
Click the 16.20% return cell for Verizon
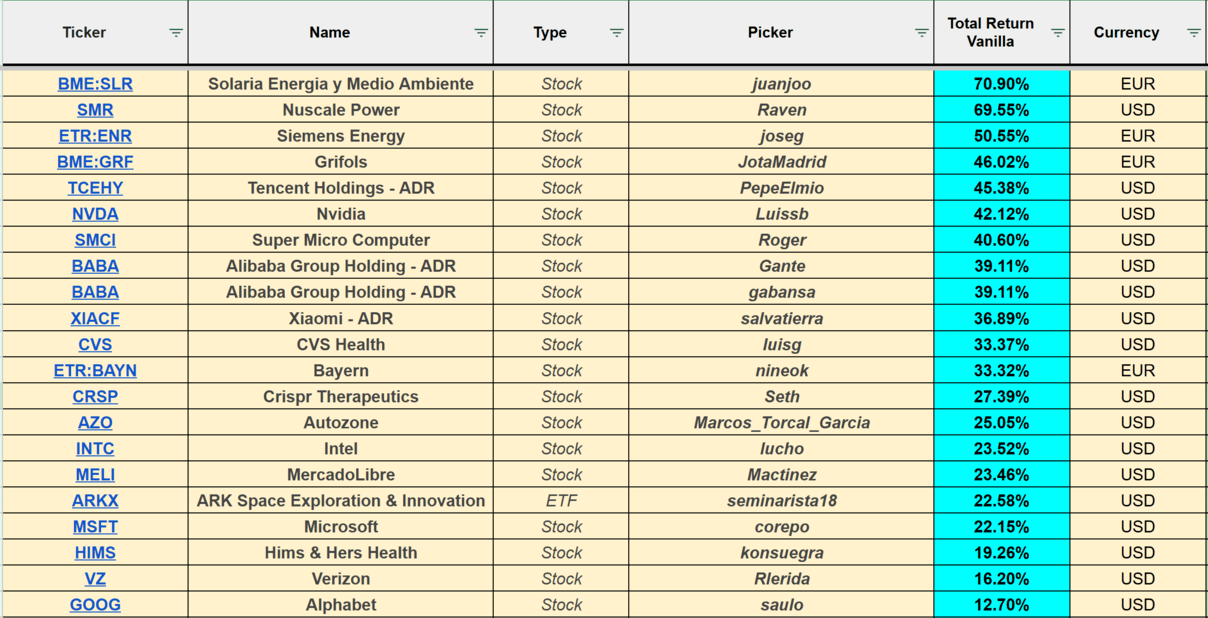click(1001, 579)
